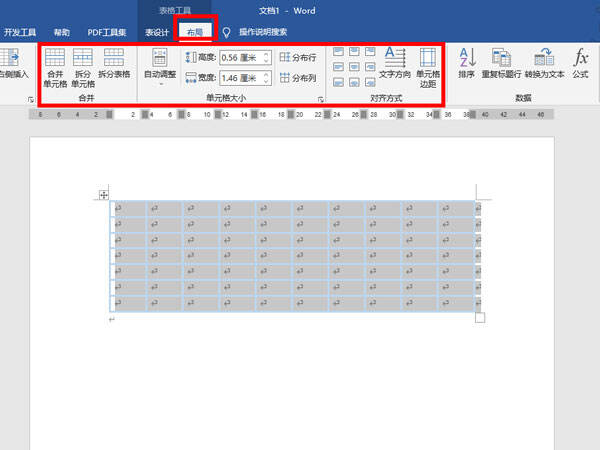
Task: Switch to the Table Design (表设计) tab
Action: pos(156,32)
